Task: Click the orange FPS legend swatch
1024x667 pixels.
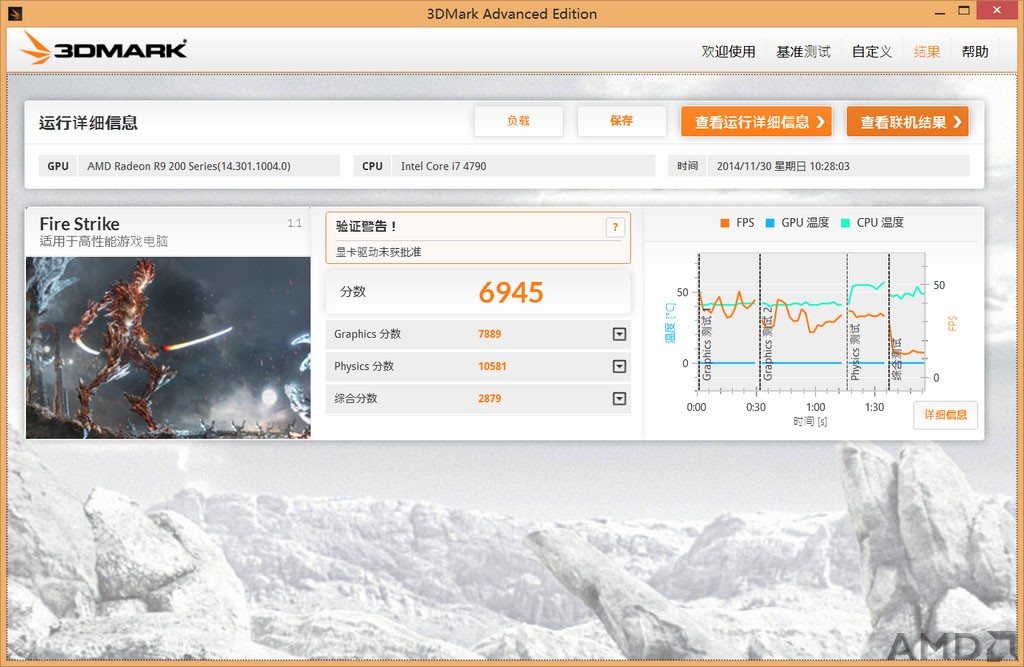Action: [x=724, y=223]
